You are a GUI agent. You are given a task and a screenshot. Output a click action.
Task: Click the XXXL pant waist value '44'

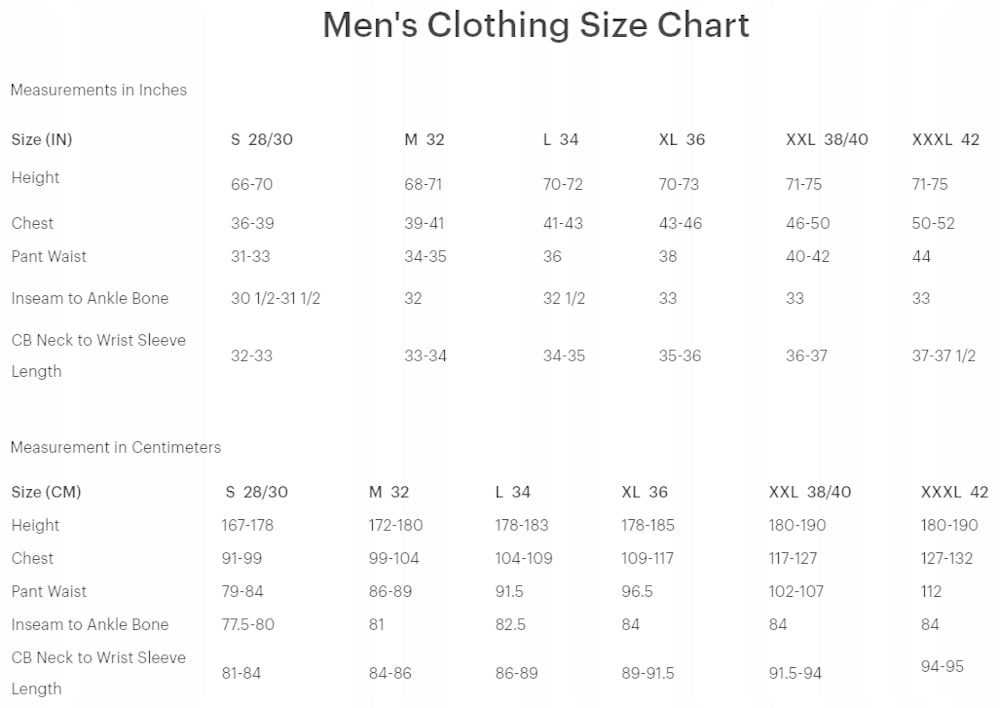pos(921,256)
